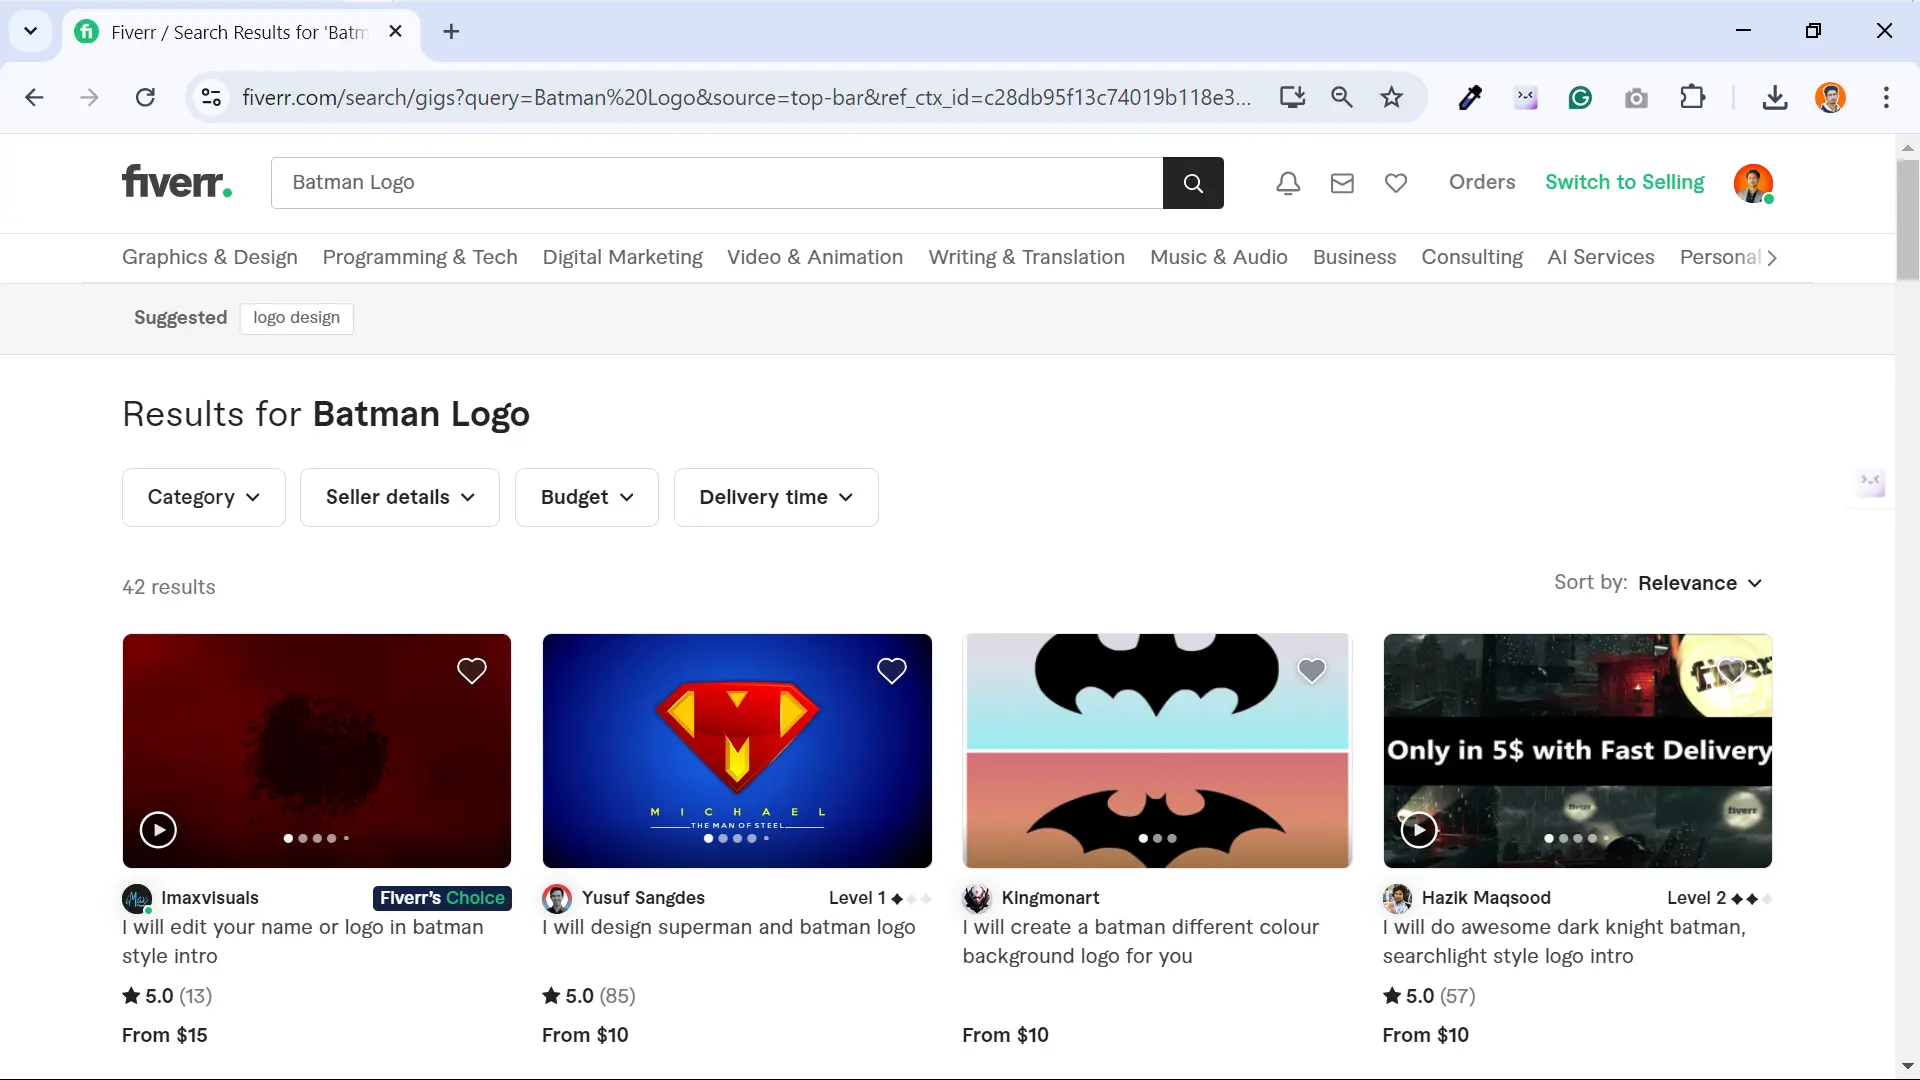The image size is (1920, 1080).
Task: Open a new browser tab
Action: 452,32
